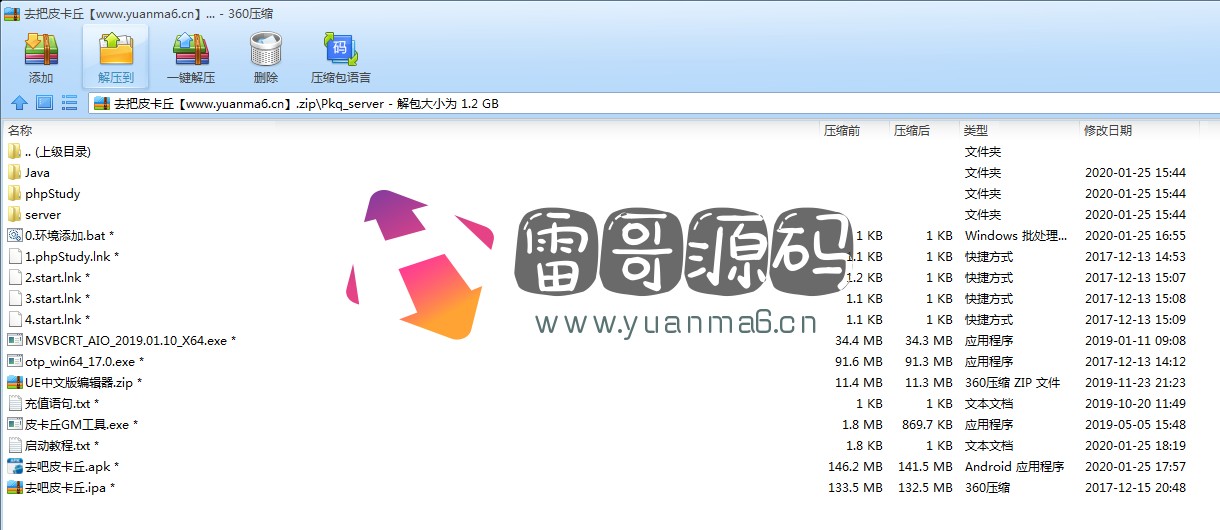Click the 2019-01-11 09:08 date cell
Screen dimensions: 1220x530
1135,341
